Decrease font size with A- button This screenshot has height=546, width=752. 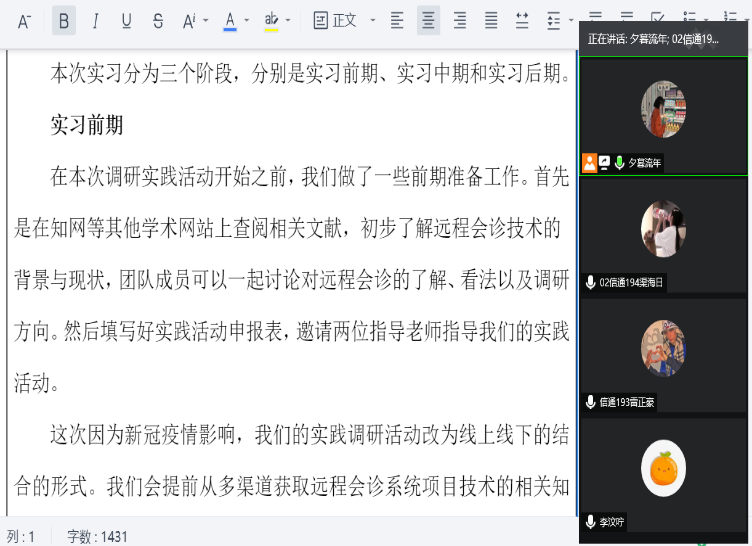[x=25, y=20]
